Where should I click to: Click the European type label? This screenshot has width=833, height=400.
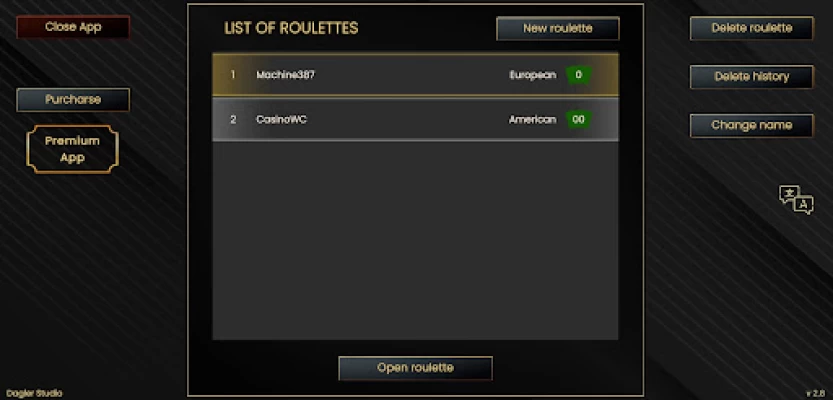(x=532, y=75)
